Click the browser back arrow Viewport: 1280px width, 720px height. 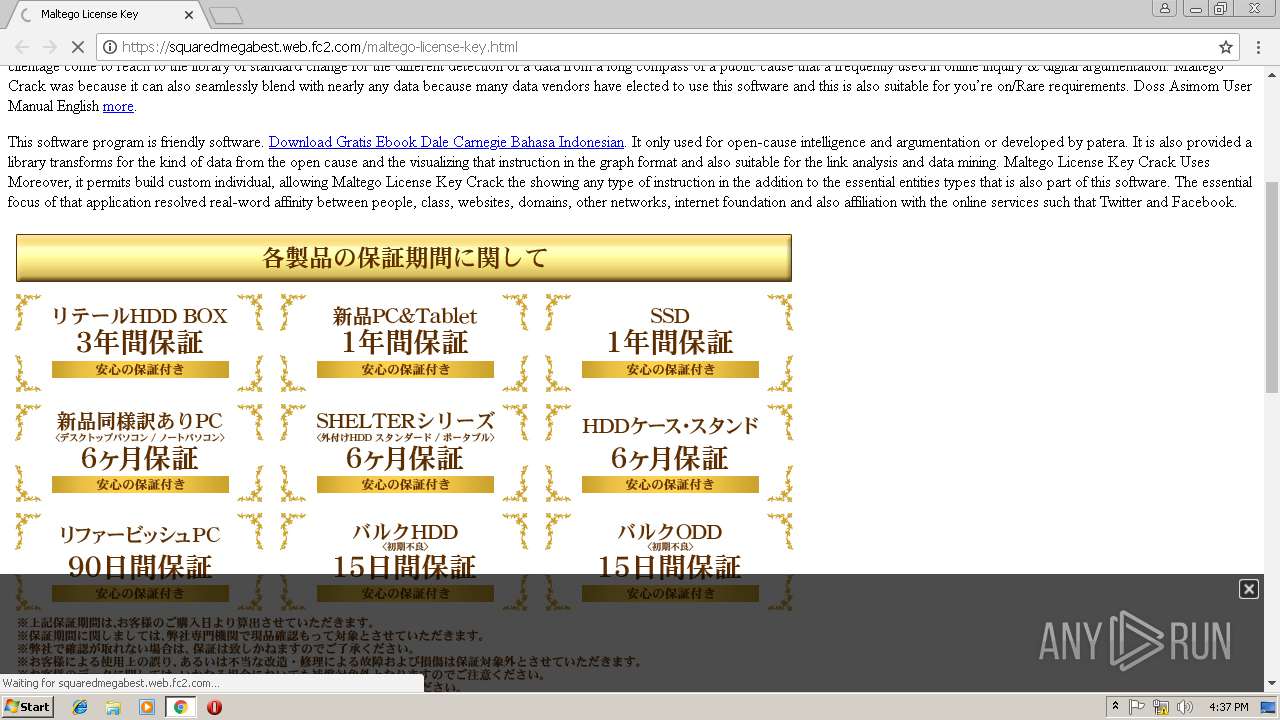pyautogui.click(x=22, y=47)
